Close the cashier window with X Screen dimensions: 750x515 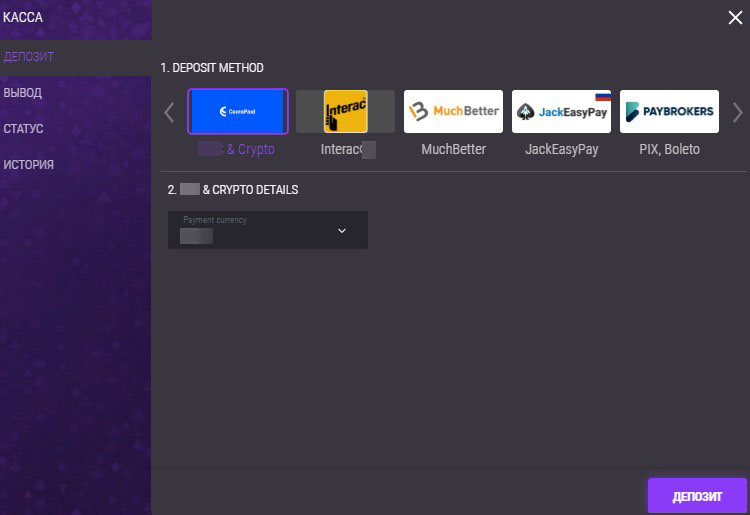pos(735,16)
